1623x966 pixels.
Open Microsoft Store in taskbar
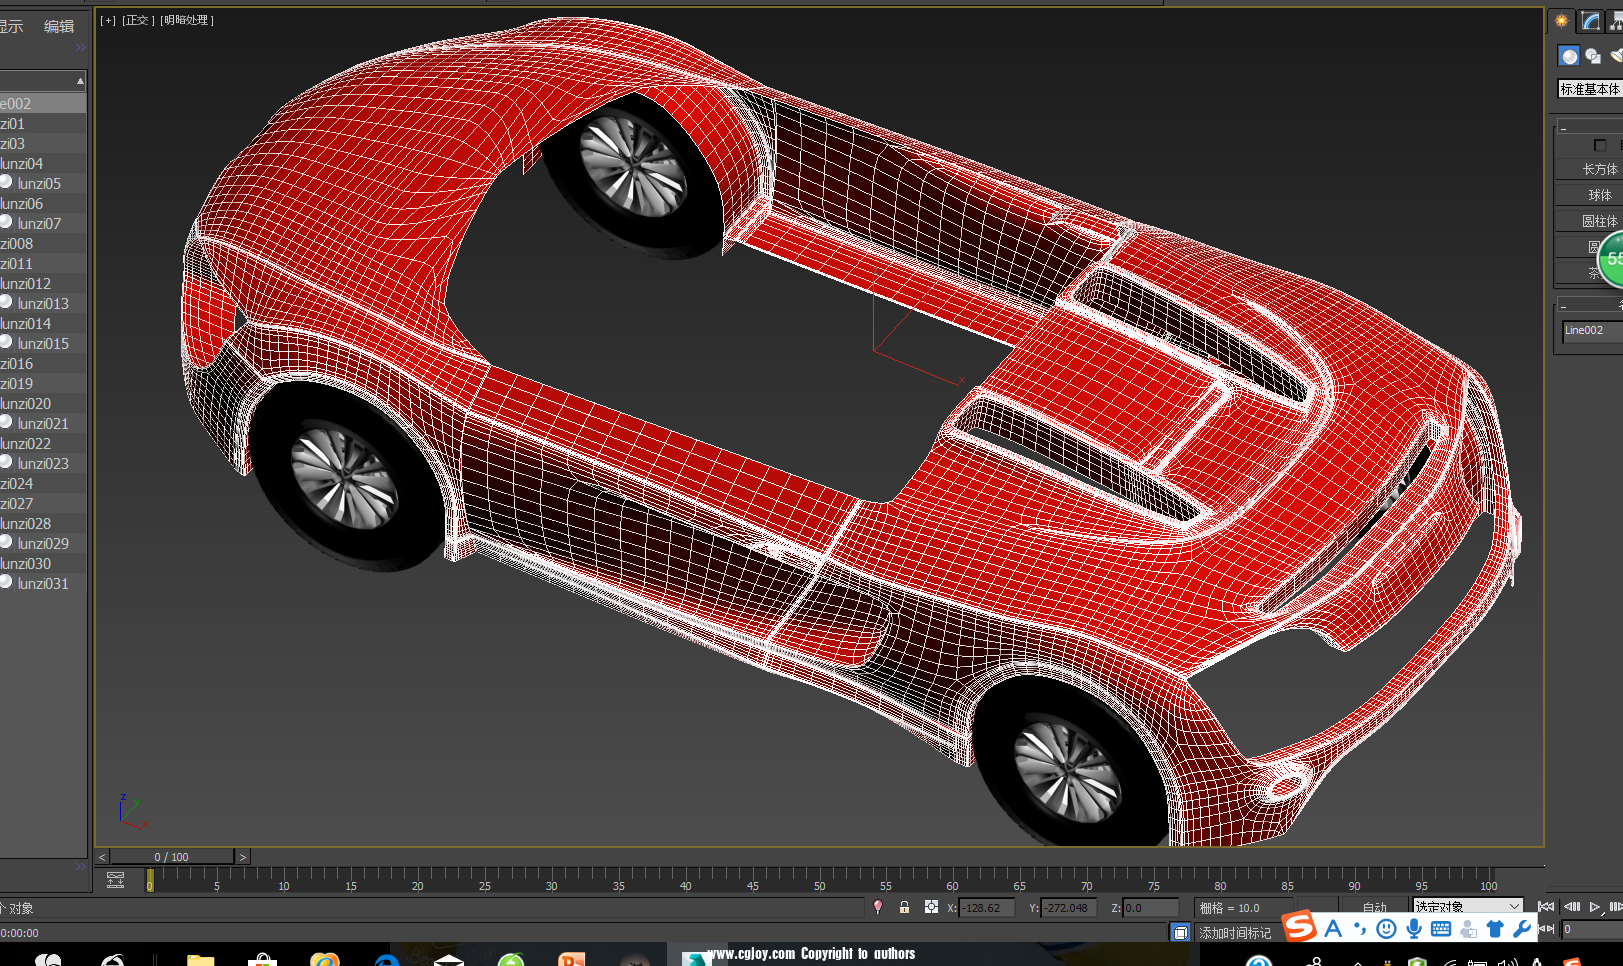click(x=262, y=960)
